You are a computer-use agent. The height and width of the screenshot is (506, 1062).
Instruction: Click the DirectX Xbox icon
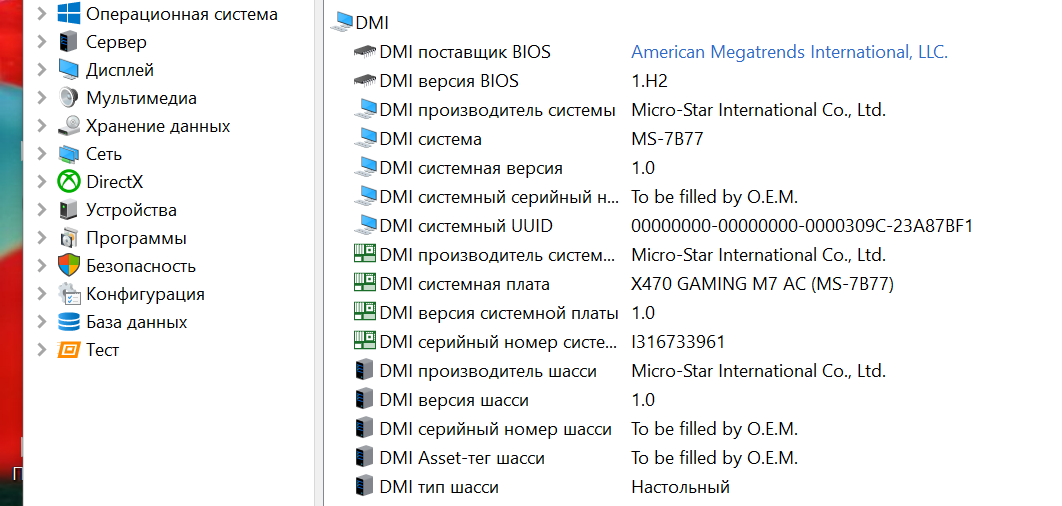[x=69, y=182]
